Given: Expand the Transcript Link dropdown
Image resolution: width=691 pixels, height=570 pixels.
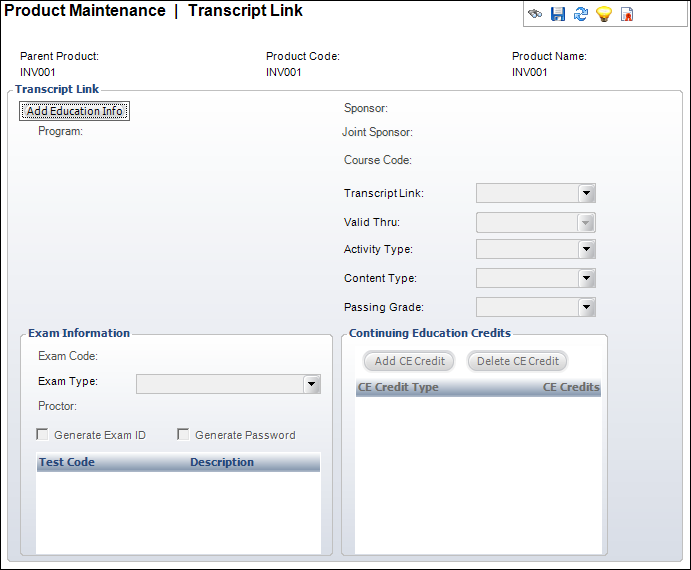Looking at the screenshot, I should point(587,194).
